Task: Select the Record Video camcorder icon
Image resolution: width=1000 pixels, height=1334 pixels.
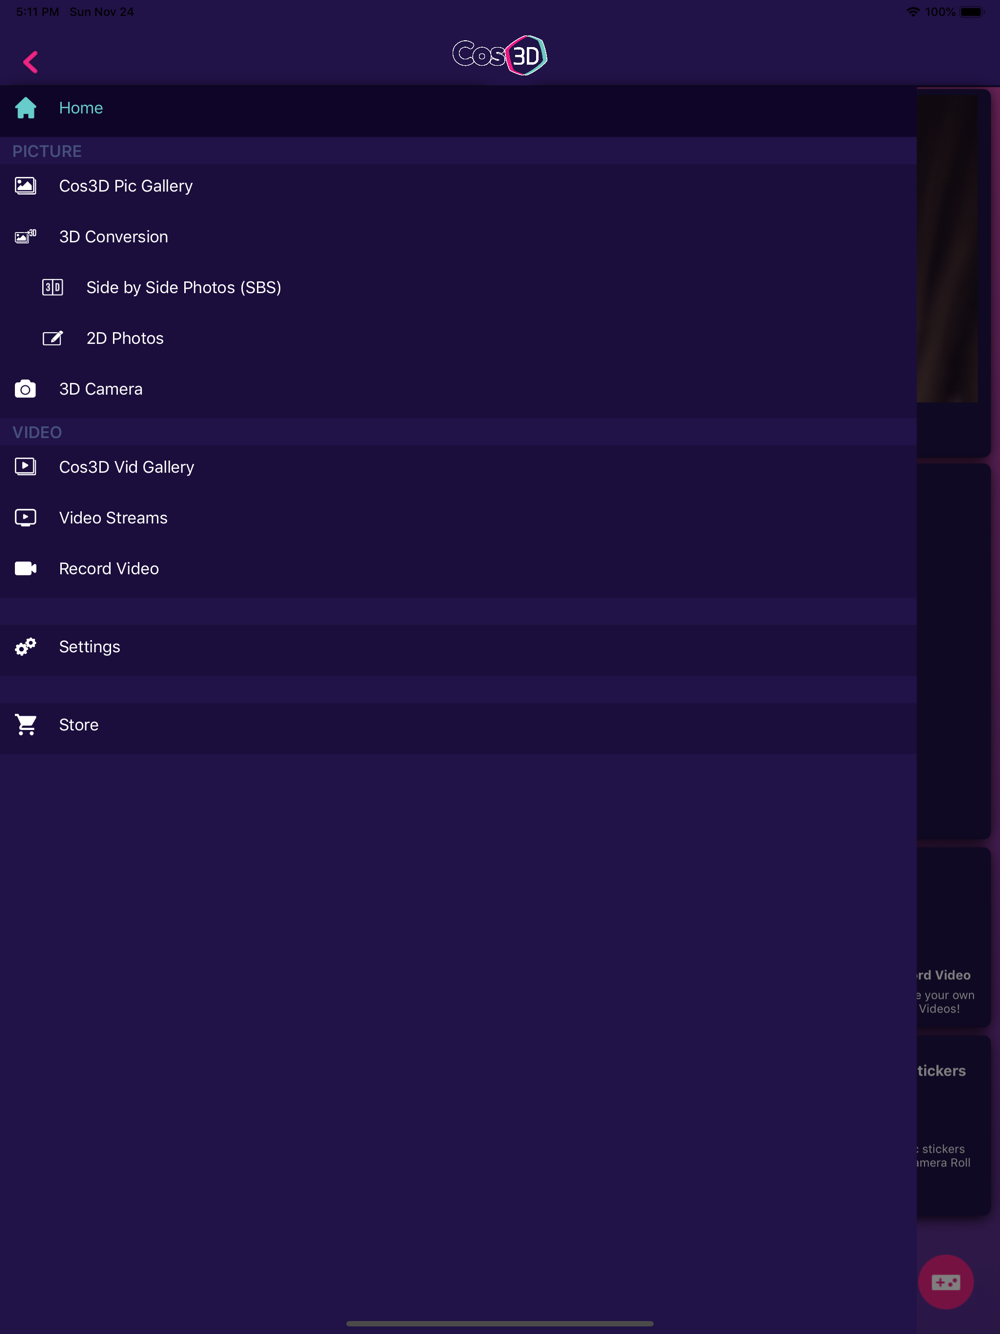Action: tap(25, 569)
